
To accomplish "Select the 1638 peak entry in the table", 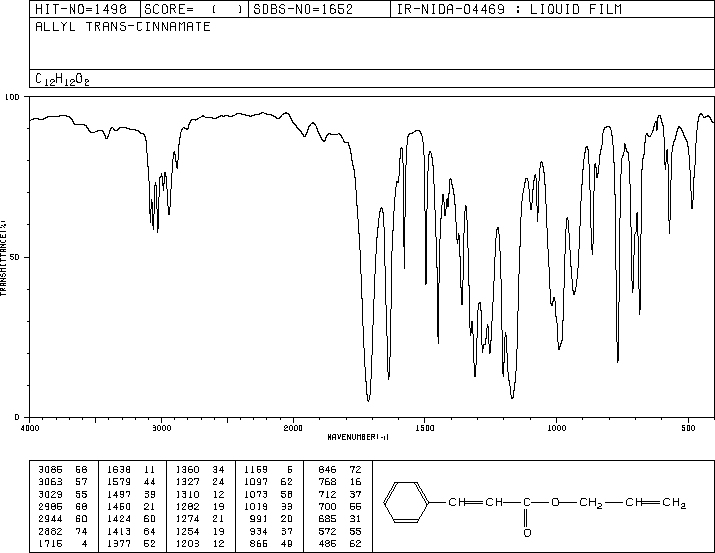I will [131, 469].
